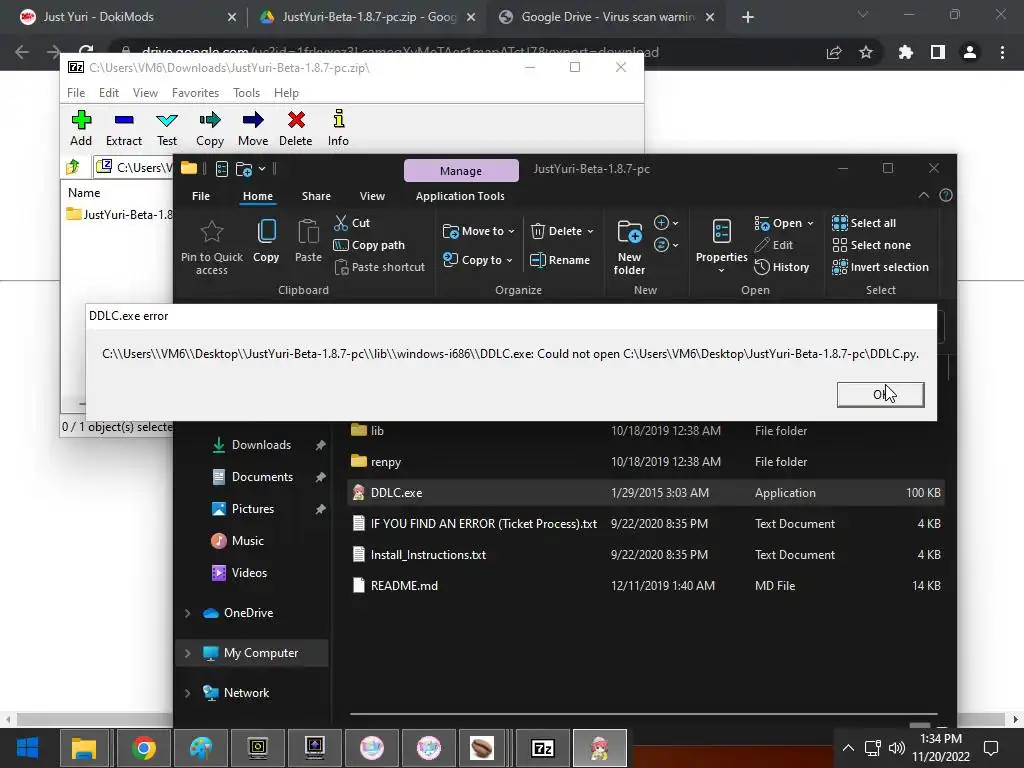The image size is (1024, 768).
Task: Select the DDLC.exe file
Action: [x=645, y=492]
